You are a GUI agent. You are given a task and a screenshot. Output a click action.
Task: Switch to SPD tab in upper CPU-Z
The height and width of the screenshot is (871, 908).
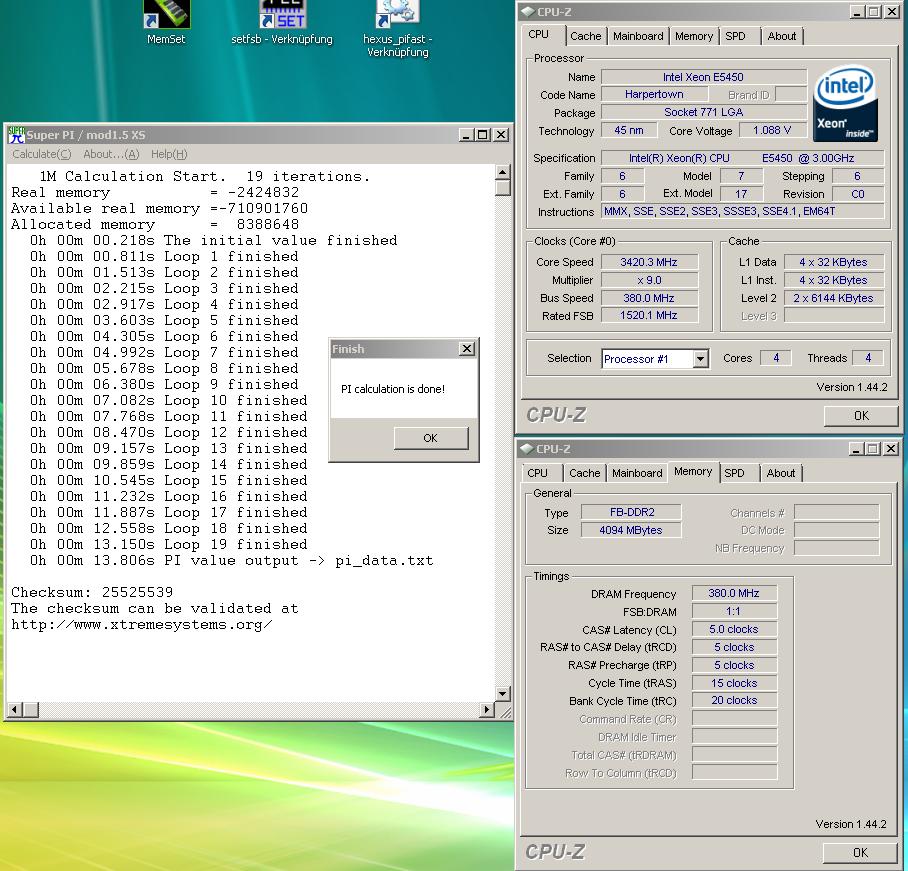[735, 36]
